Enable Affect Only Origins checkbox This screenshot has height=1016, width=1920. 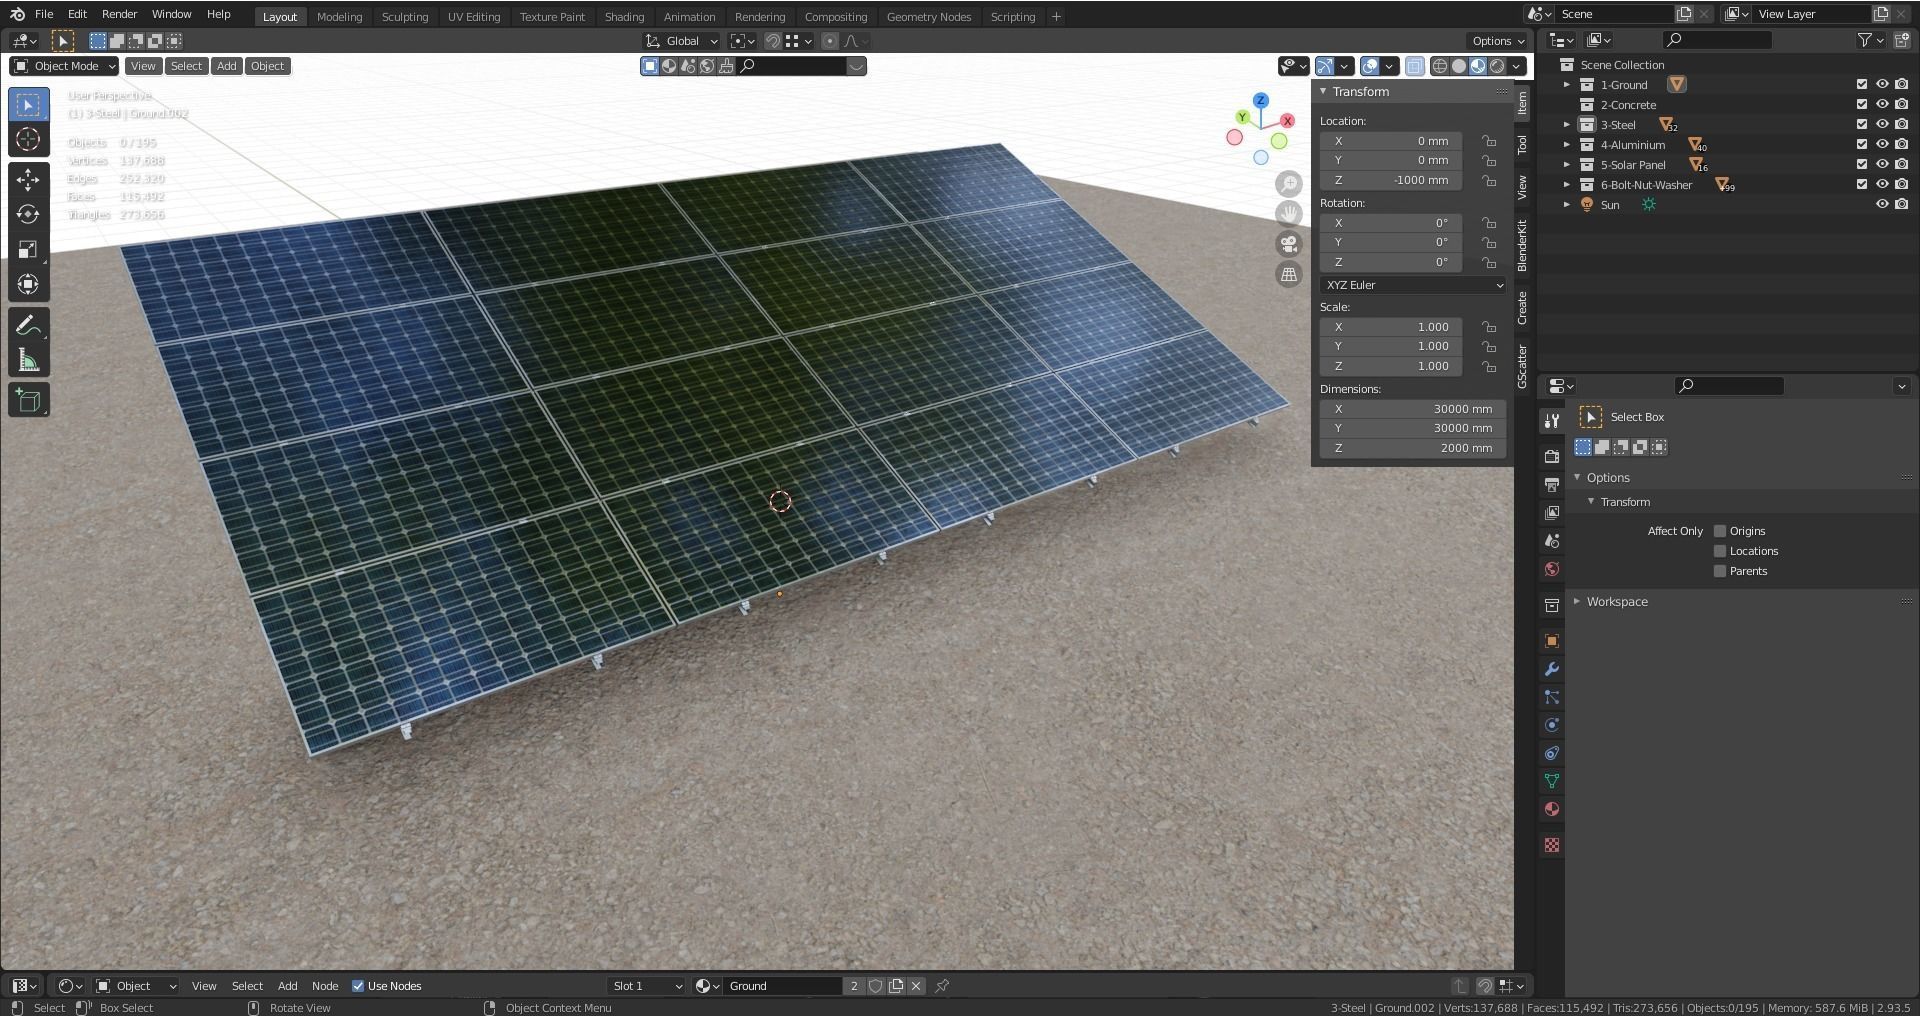(x=1720, y=531)
